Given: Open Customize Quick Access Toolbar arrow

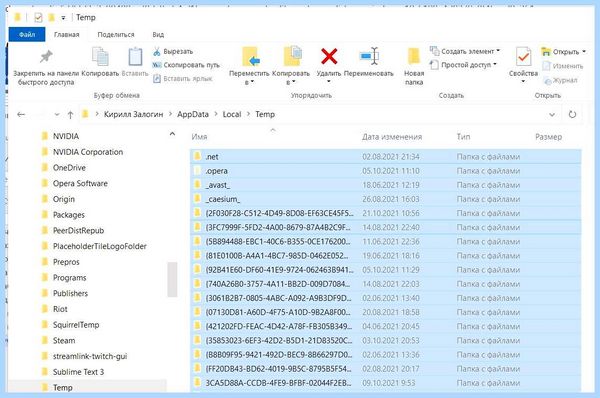Looking at the screenshot, I should 63,18.
